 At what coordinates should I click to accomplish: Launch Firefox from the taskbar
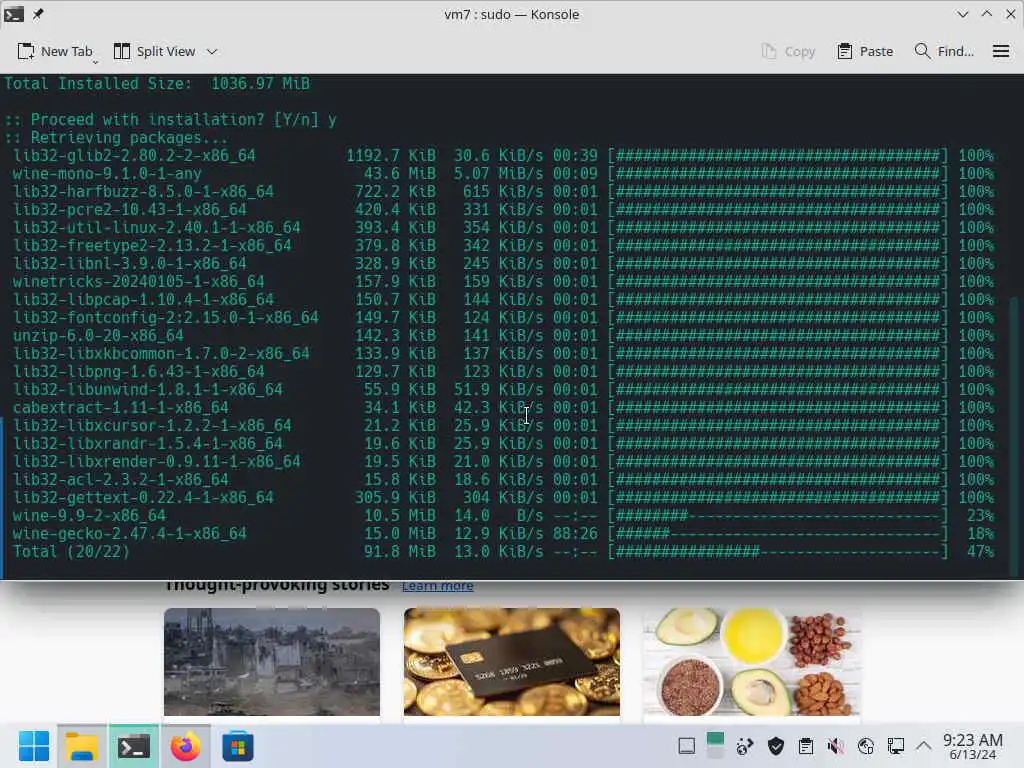click(x=185, y=746)
